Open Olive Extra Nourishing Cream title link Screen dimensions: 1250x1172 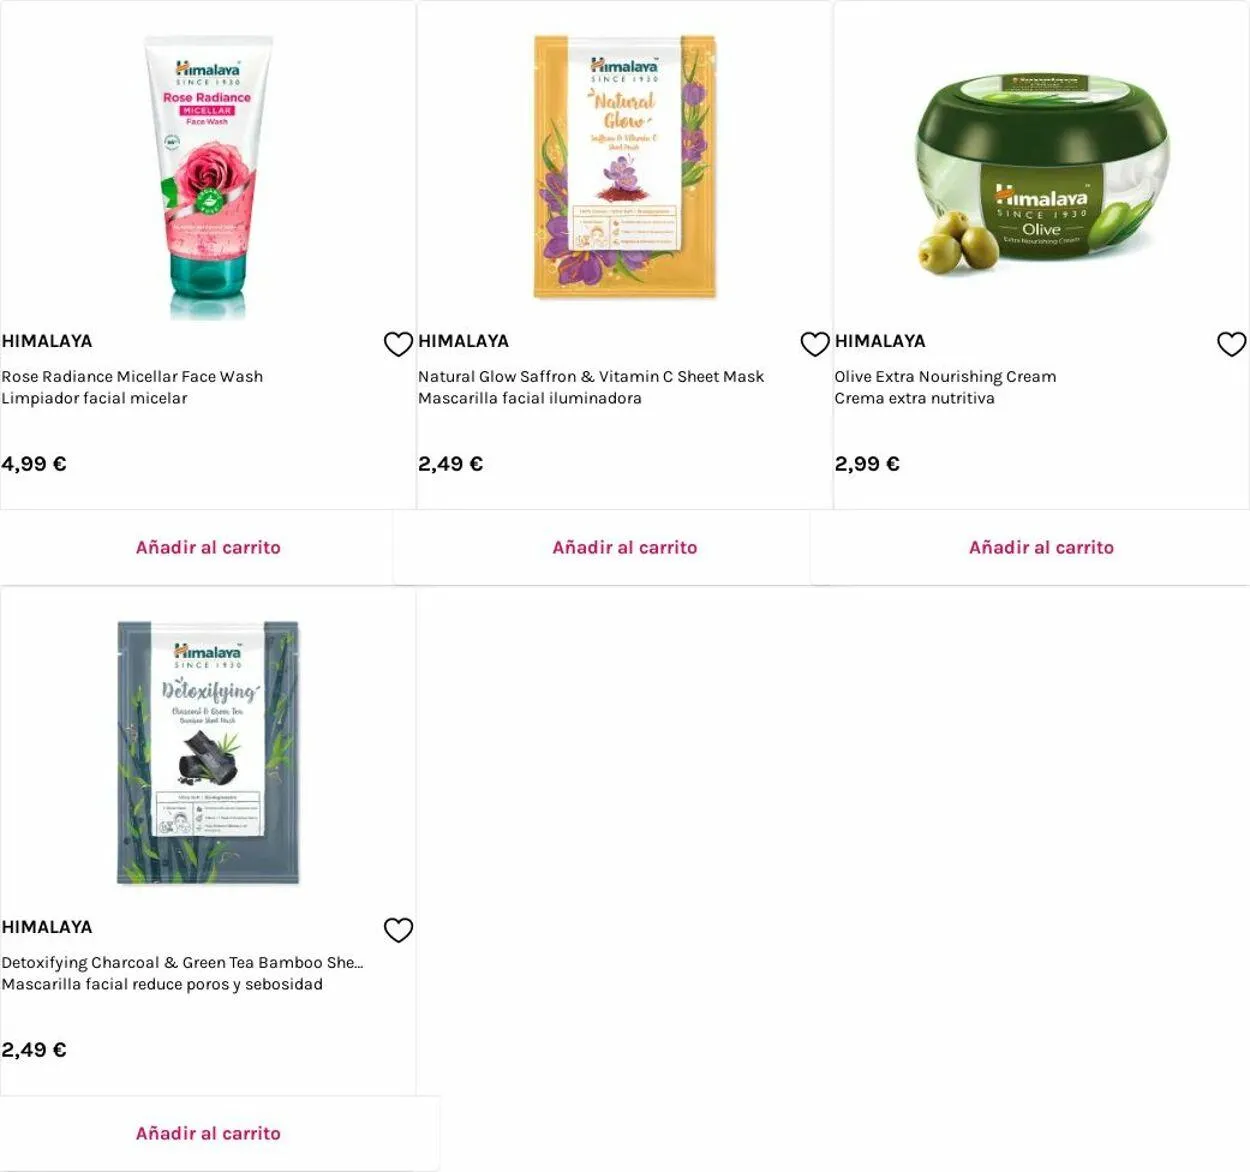pos(945,376)
